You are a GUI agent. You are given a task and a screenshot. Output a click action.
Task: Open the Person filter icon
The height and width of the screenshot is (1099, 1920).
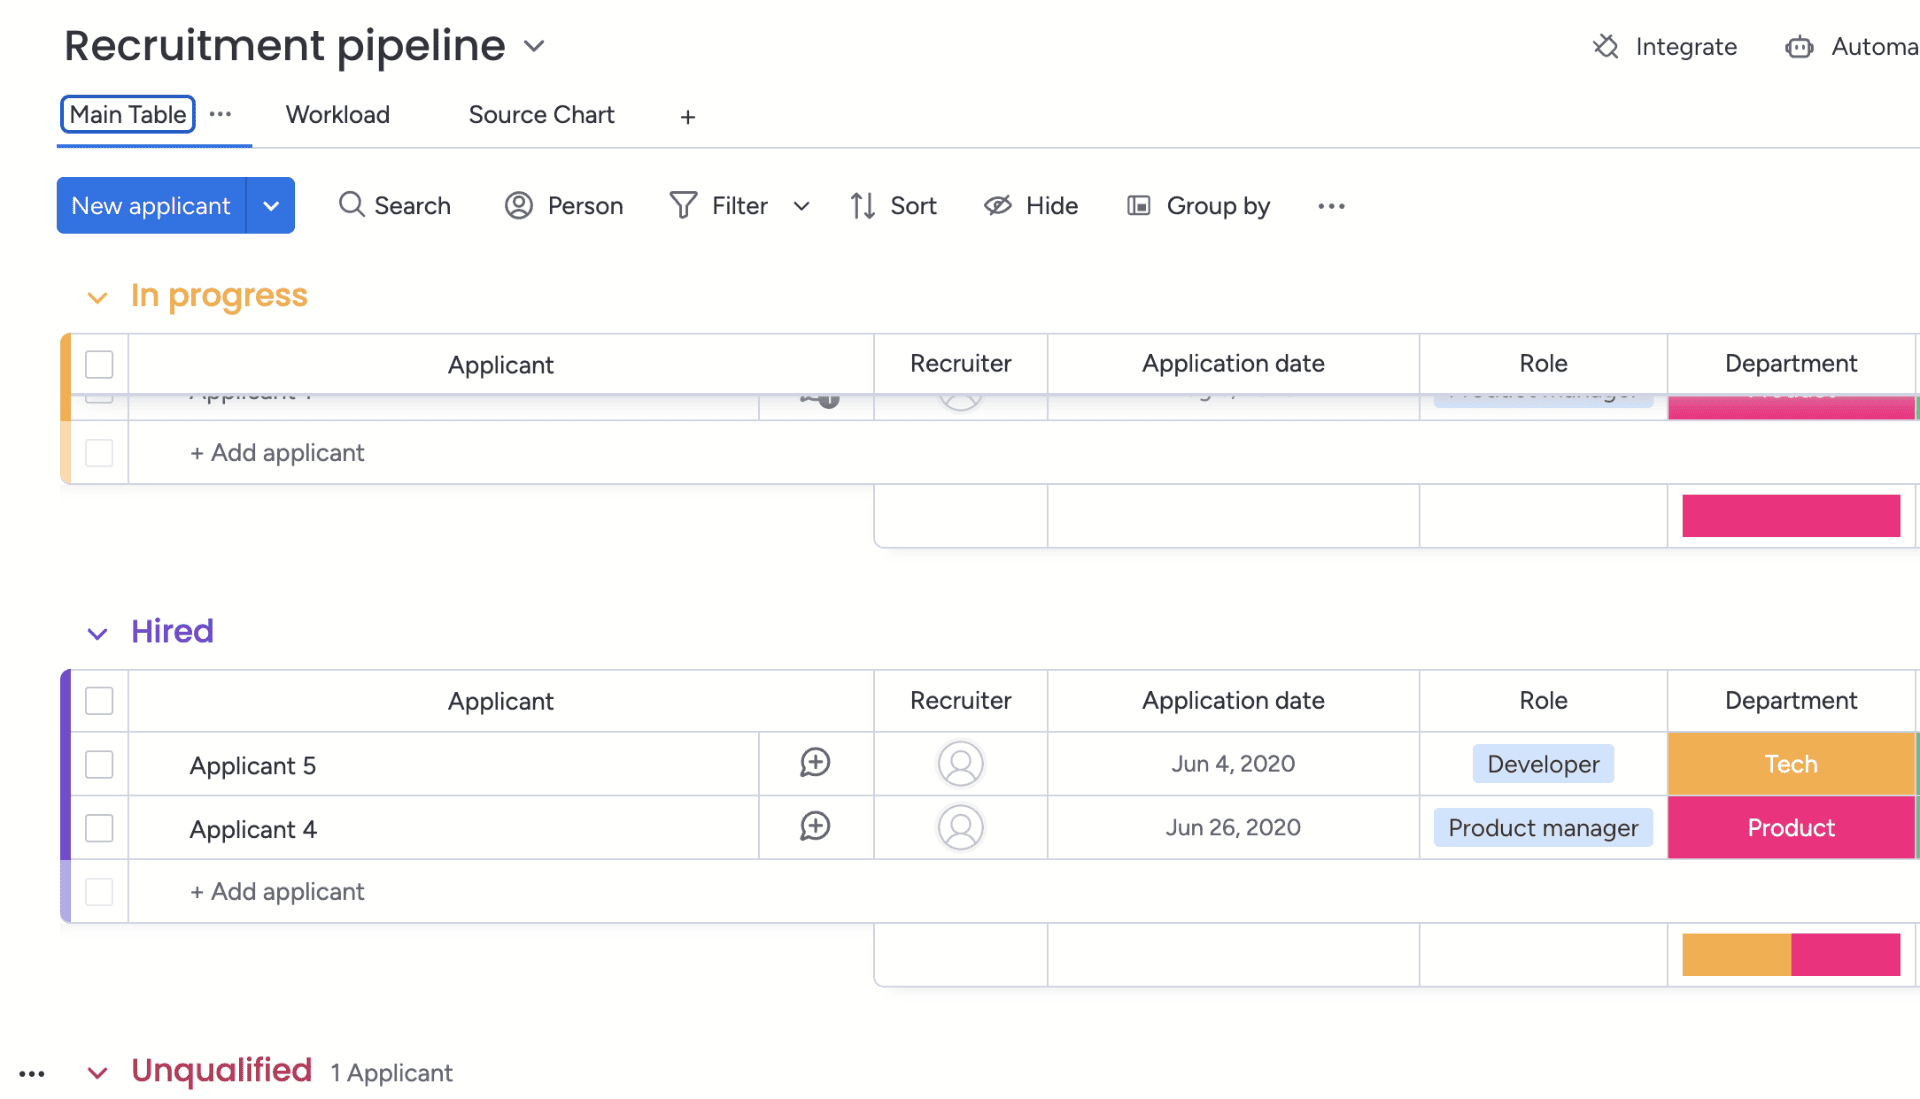tap(518, 205)
